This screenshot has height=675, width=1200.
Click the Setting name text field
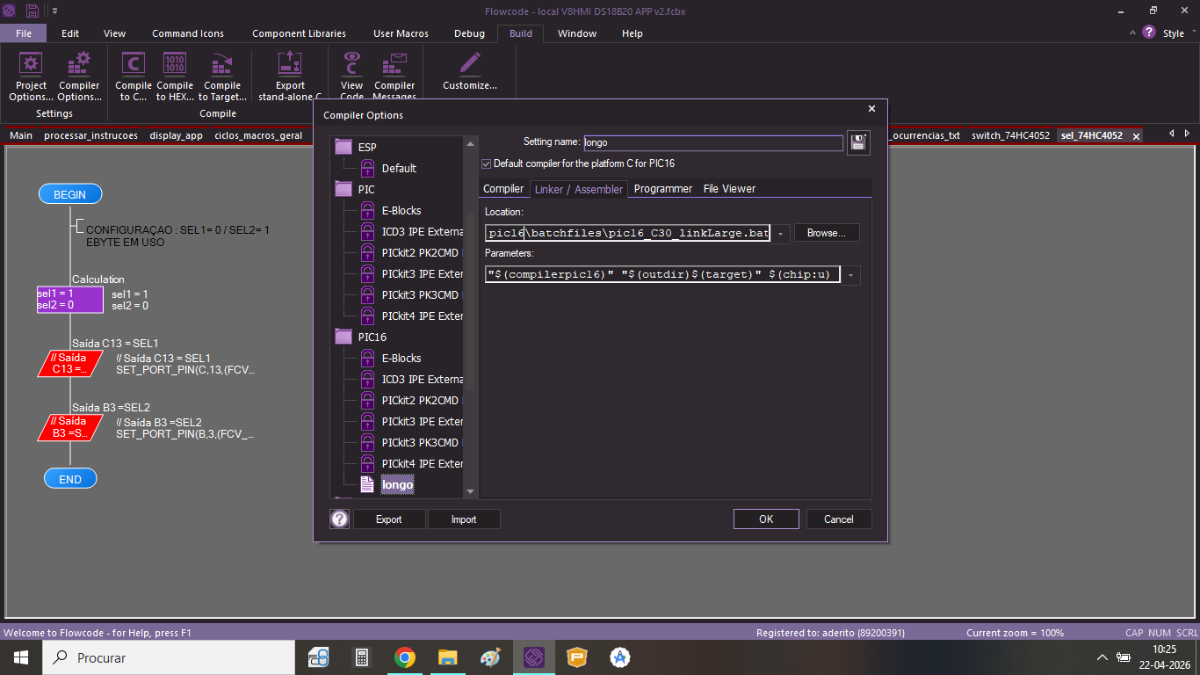point(713,143)
